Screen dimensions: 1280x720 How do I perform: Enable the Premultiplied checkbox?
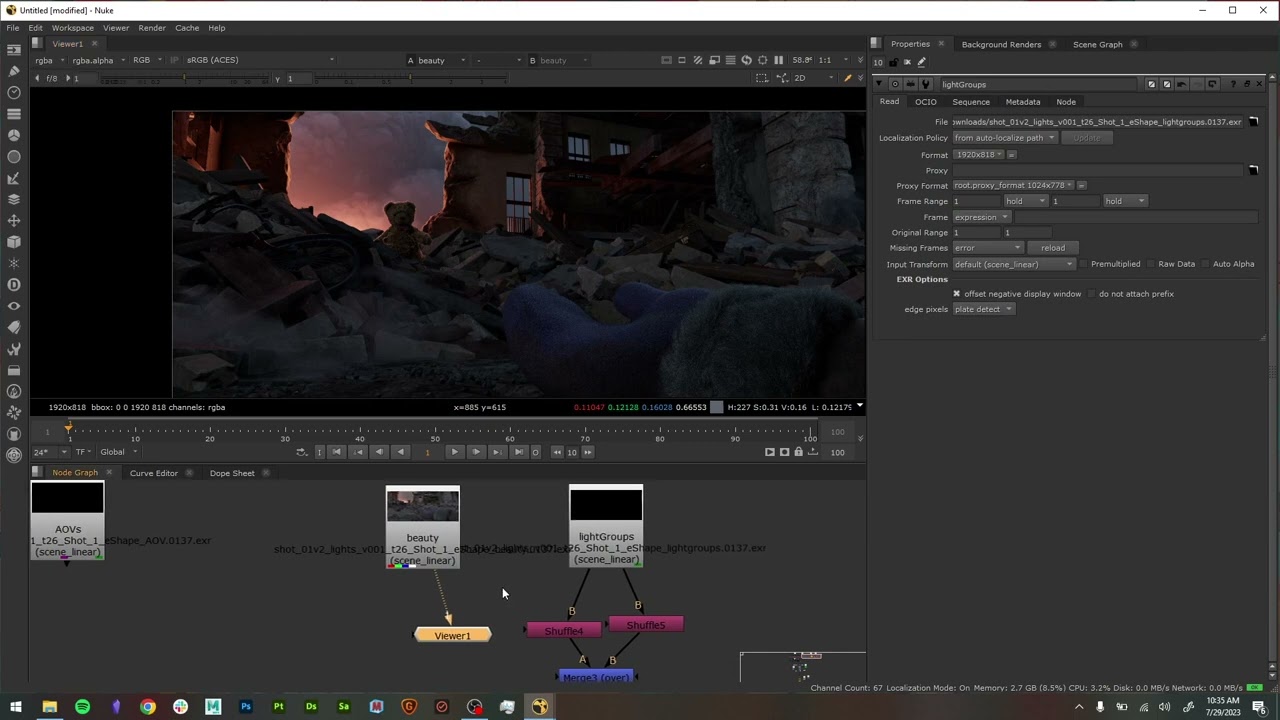pos(1083,264)
